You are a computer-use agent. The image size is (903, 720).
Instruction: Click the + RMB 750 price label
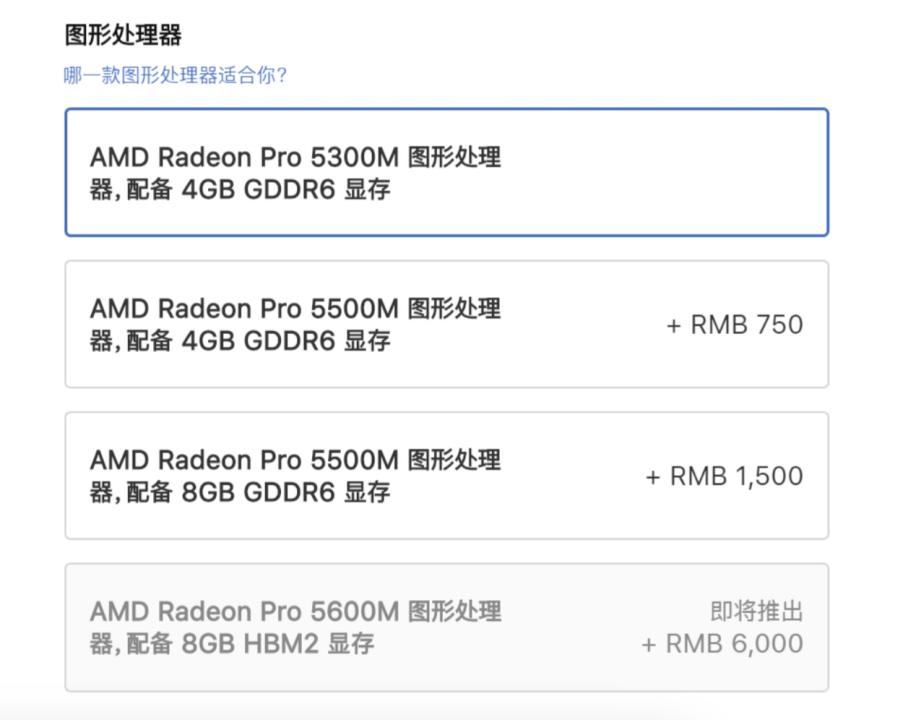(735, 325)
